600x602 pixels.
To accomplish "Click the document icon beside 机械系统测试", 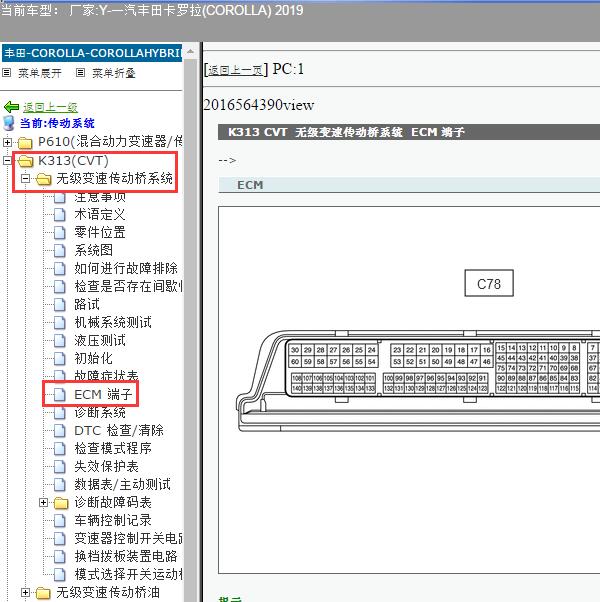I will click(x=60, y=322).
